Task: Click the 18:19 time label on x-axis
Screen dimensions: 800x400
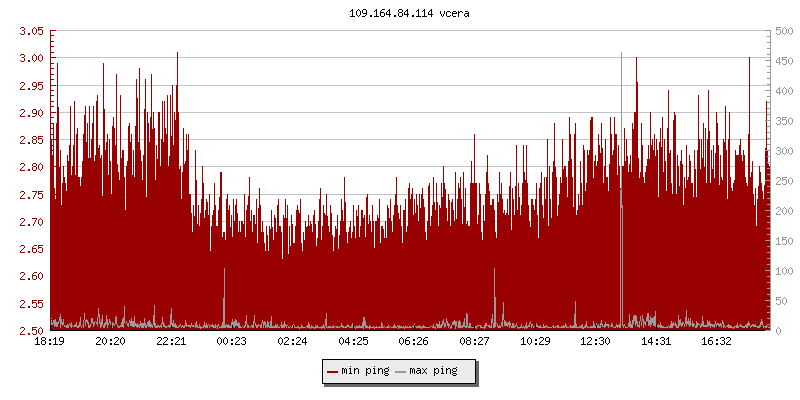Action: click(50, 341)
